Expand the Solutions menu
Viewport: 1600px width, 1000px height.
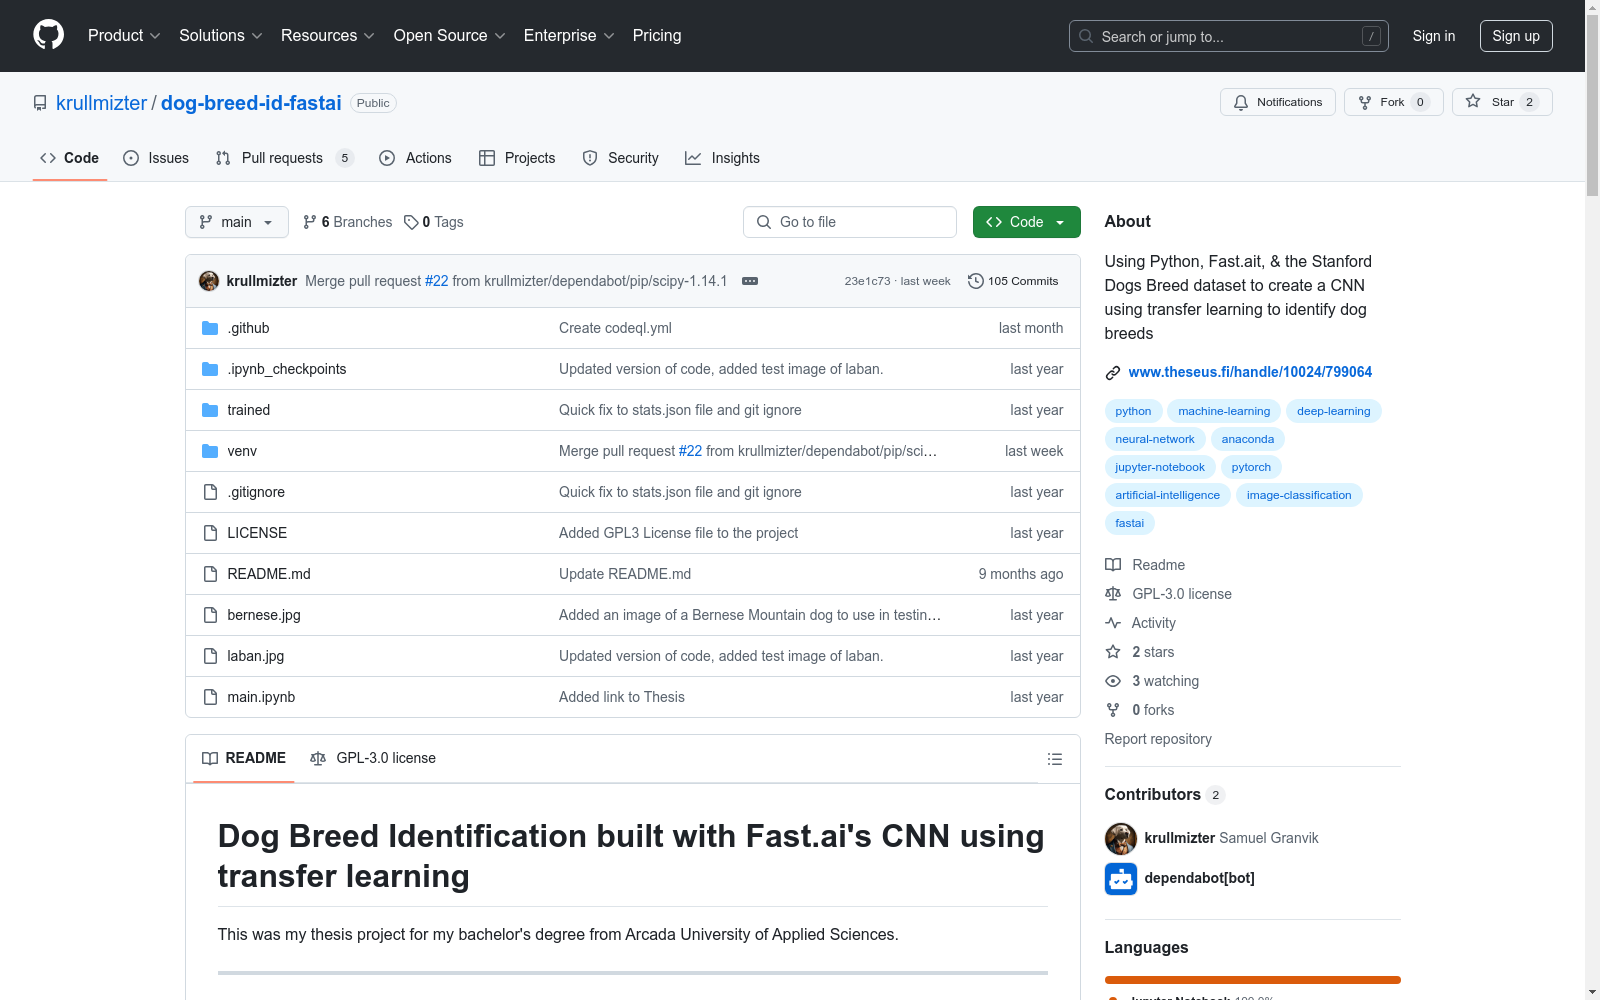[x=221, y=35]
